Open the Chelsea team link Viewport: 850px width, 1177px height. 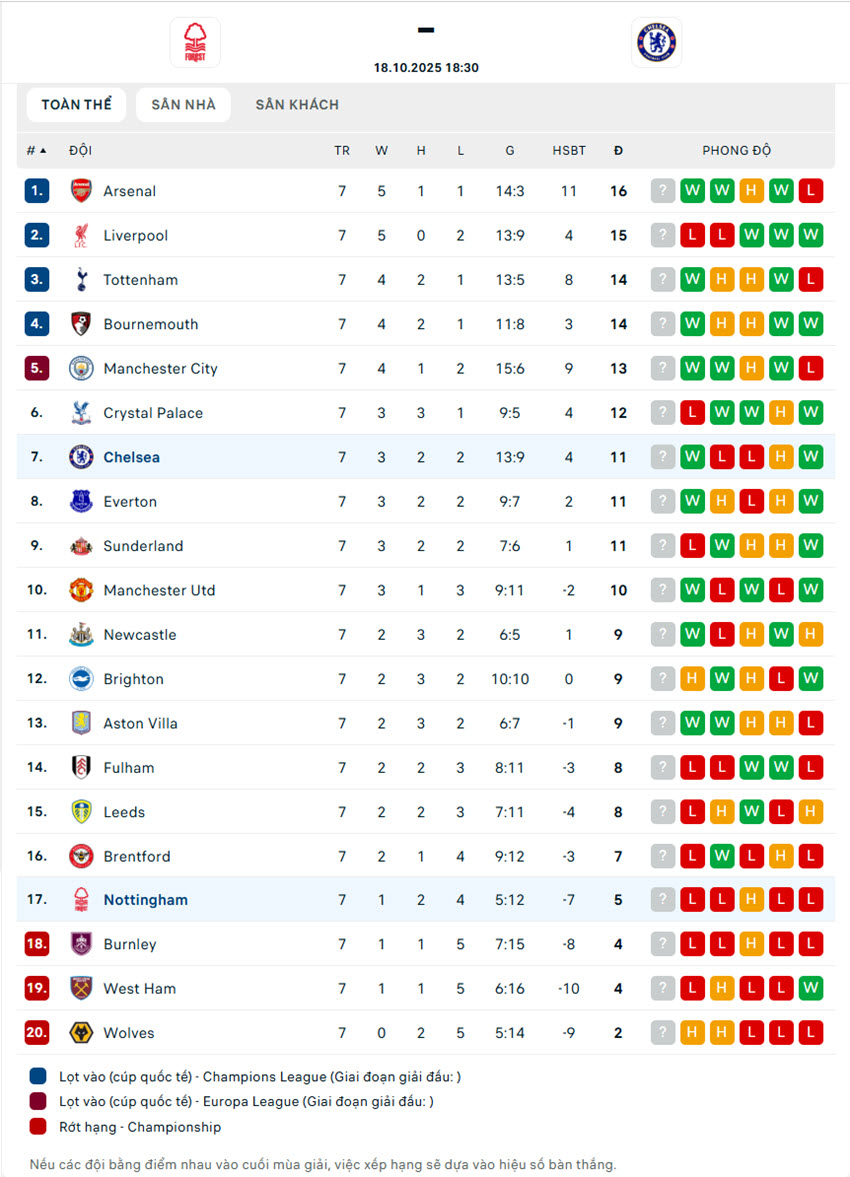click(131, 458)
